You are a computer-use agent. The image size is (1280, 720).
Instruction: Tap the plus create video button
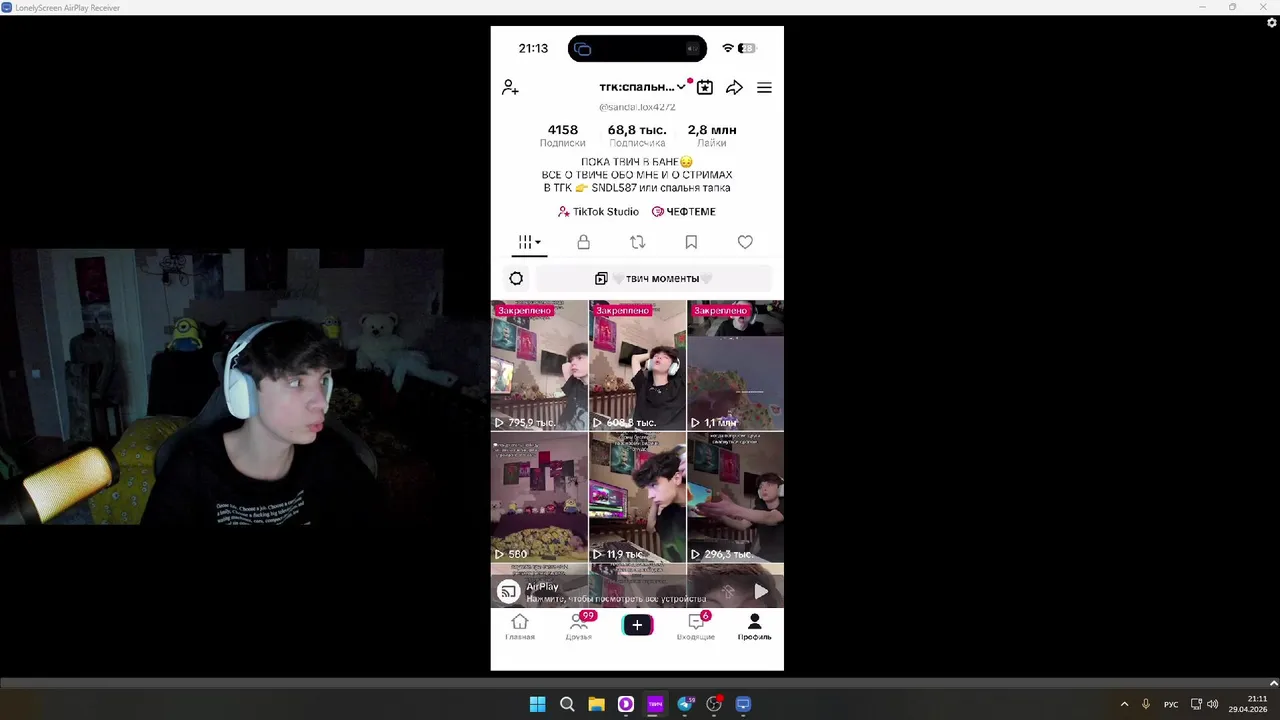click(637, 625)
